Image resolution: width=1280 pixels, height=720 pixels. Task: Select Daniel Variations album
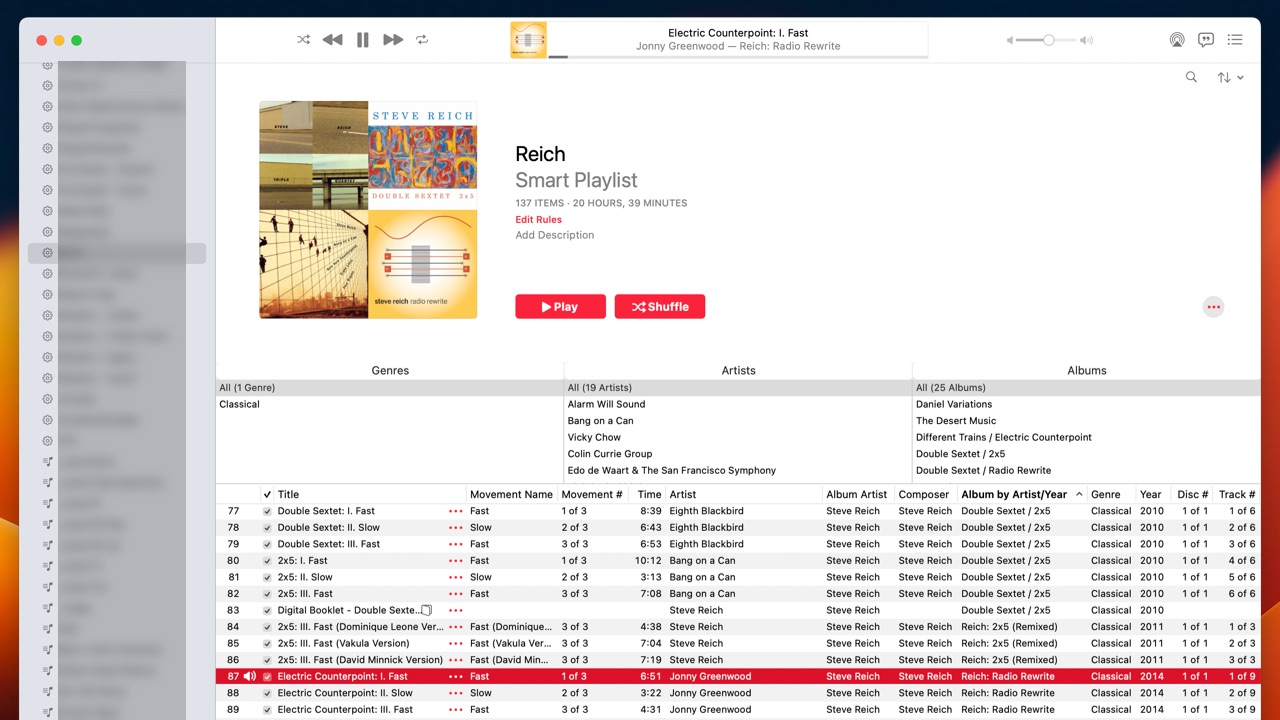tap(1087, 404)
